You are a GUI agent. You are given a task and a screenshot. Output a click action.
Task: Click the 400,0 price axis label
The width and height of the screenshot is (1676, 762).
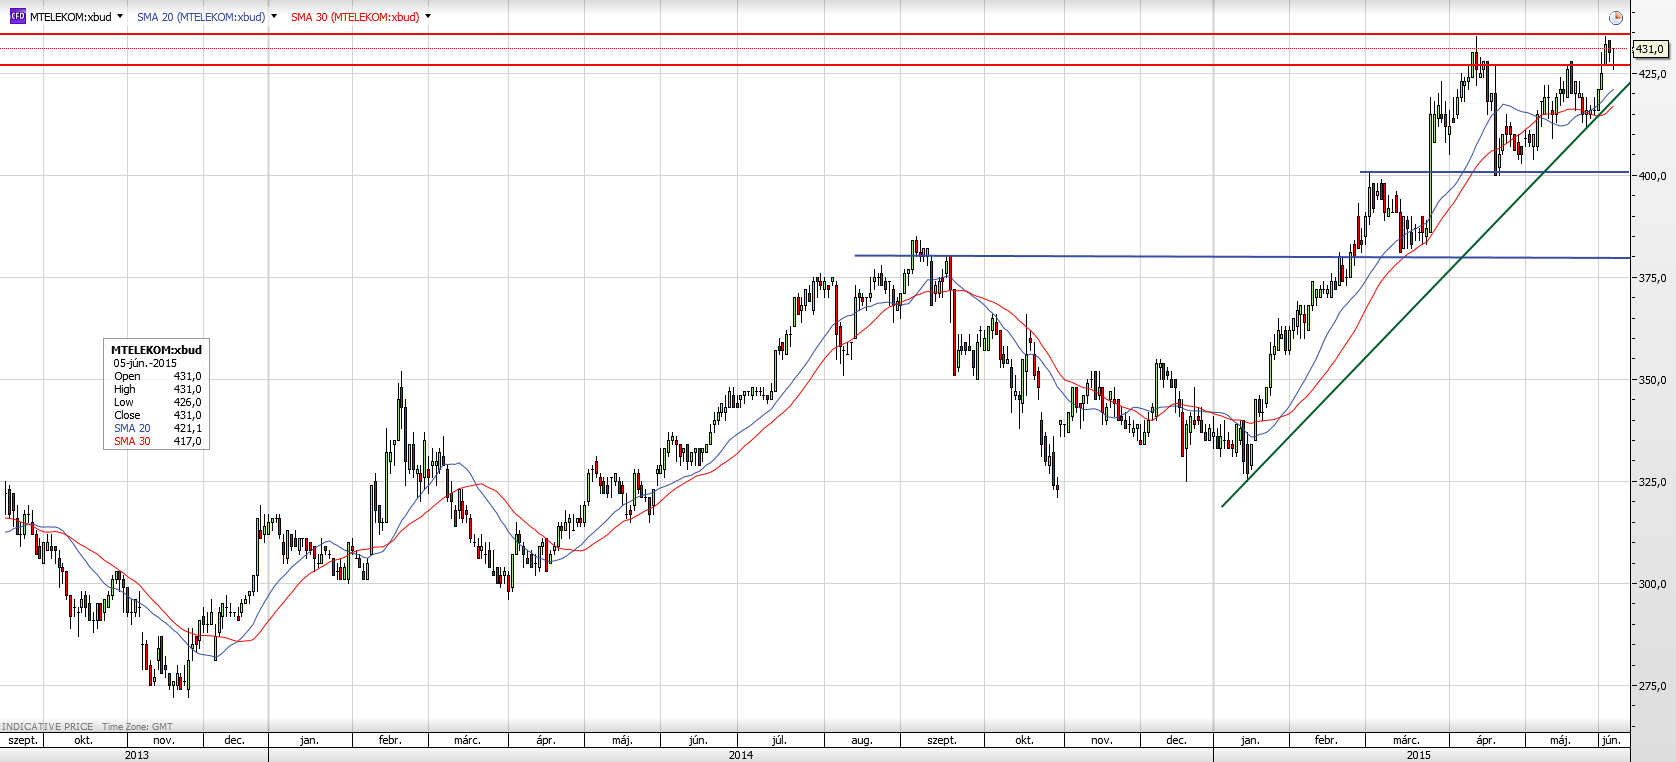pos(1652,176)
